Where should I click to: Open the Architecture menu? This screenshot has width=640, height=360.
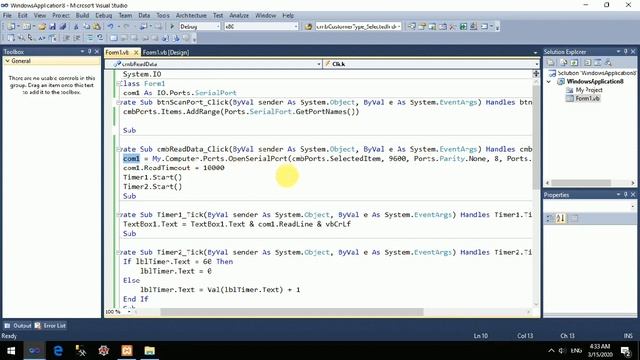point(191,16)
